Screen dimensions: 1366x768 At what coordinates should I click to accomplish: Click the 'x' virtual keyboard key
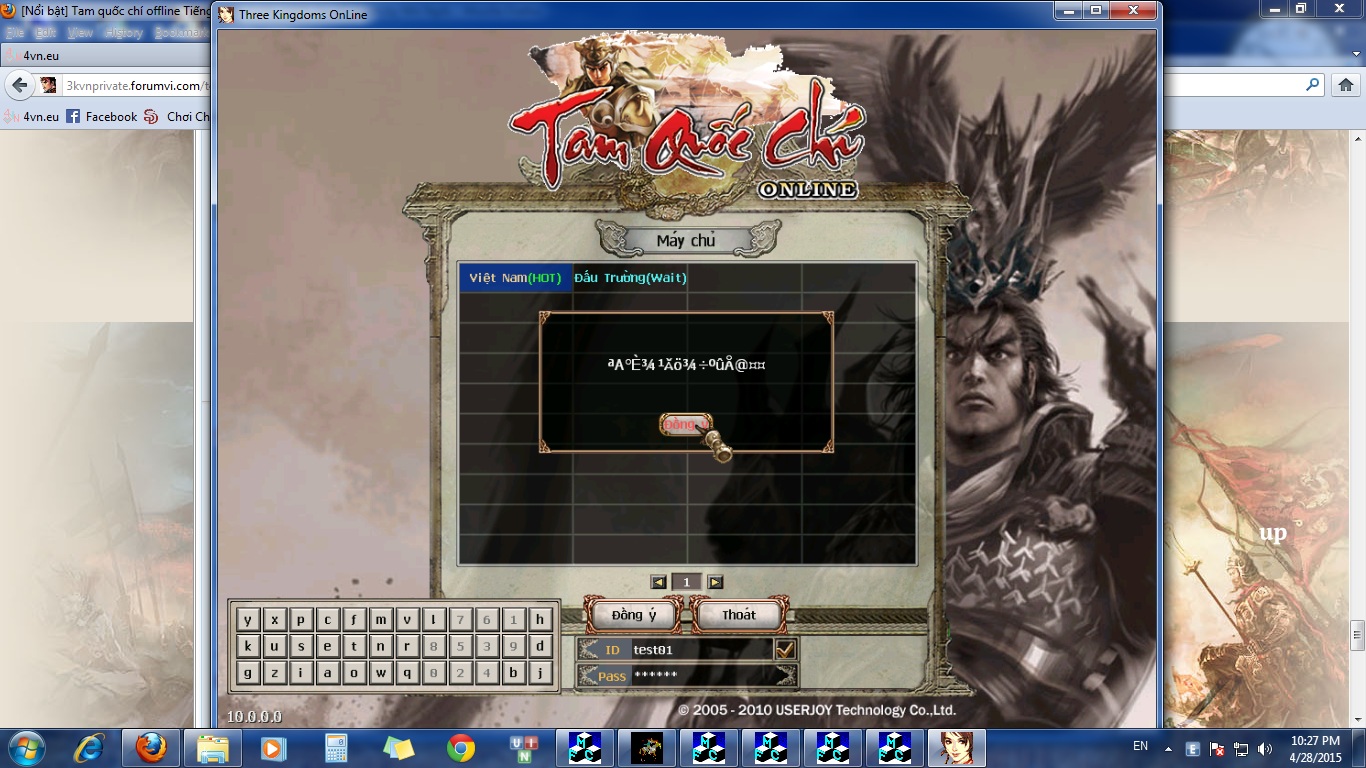point(274,619)
